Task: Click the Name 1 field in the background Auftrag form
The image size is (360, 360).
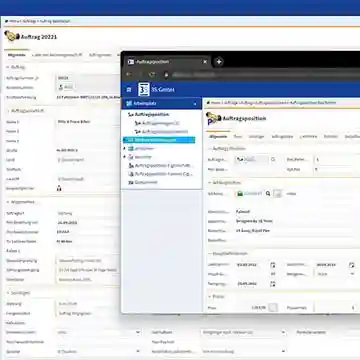Action: (87, 122)
